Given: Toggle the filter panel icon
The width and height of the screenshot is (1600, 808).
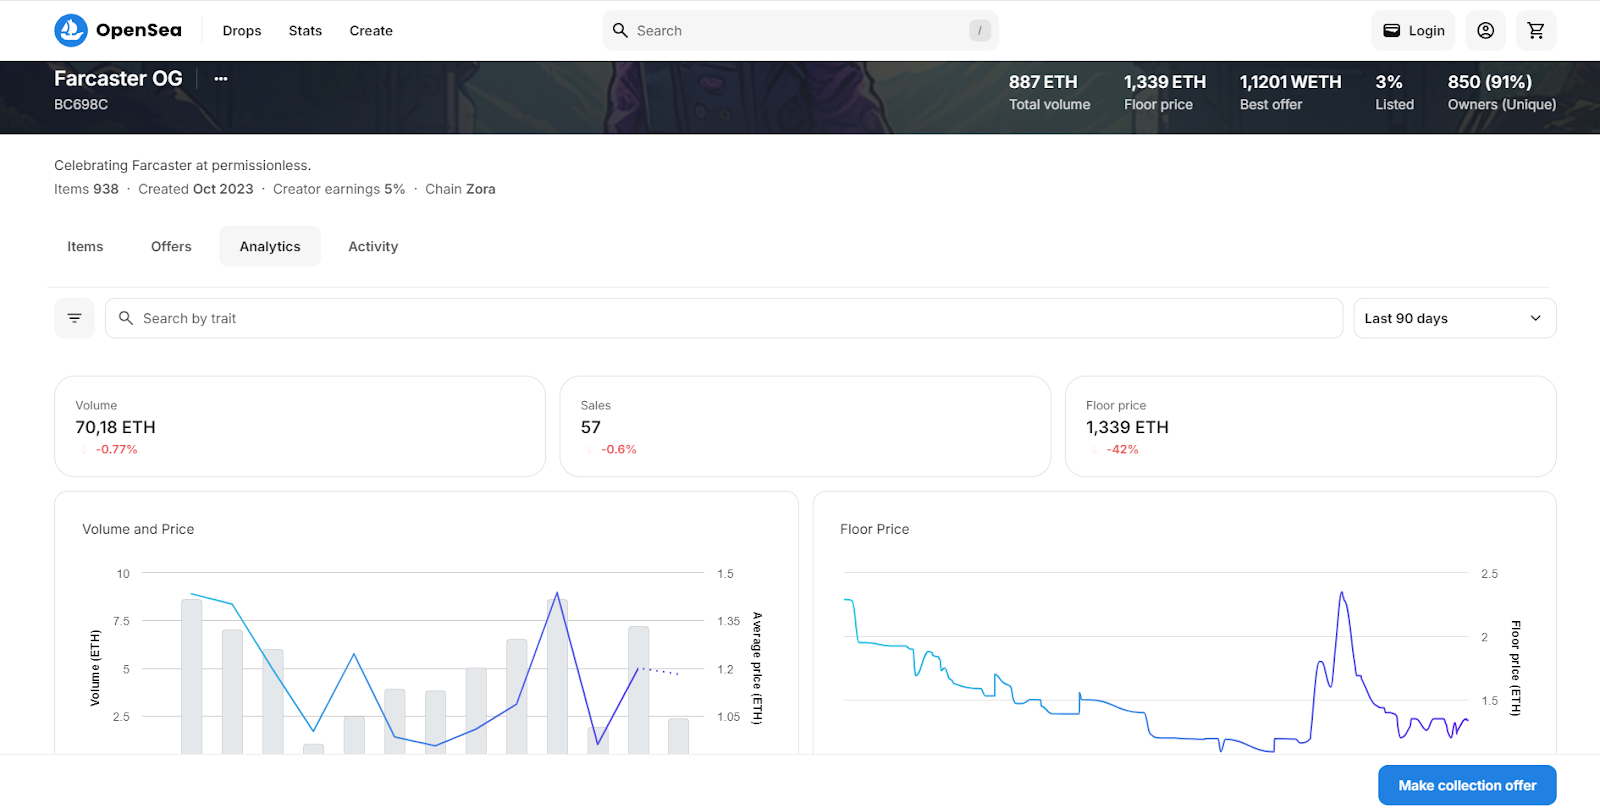Looking at the screenshot, I should coord(74,318).
